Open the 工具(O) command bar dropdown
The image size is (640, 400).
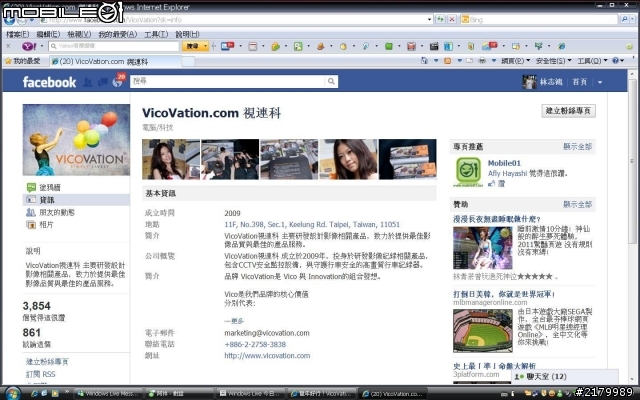[592, 61]
